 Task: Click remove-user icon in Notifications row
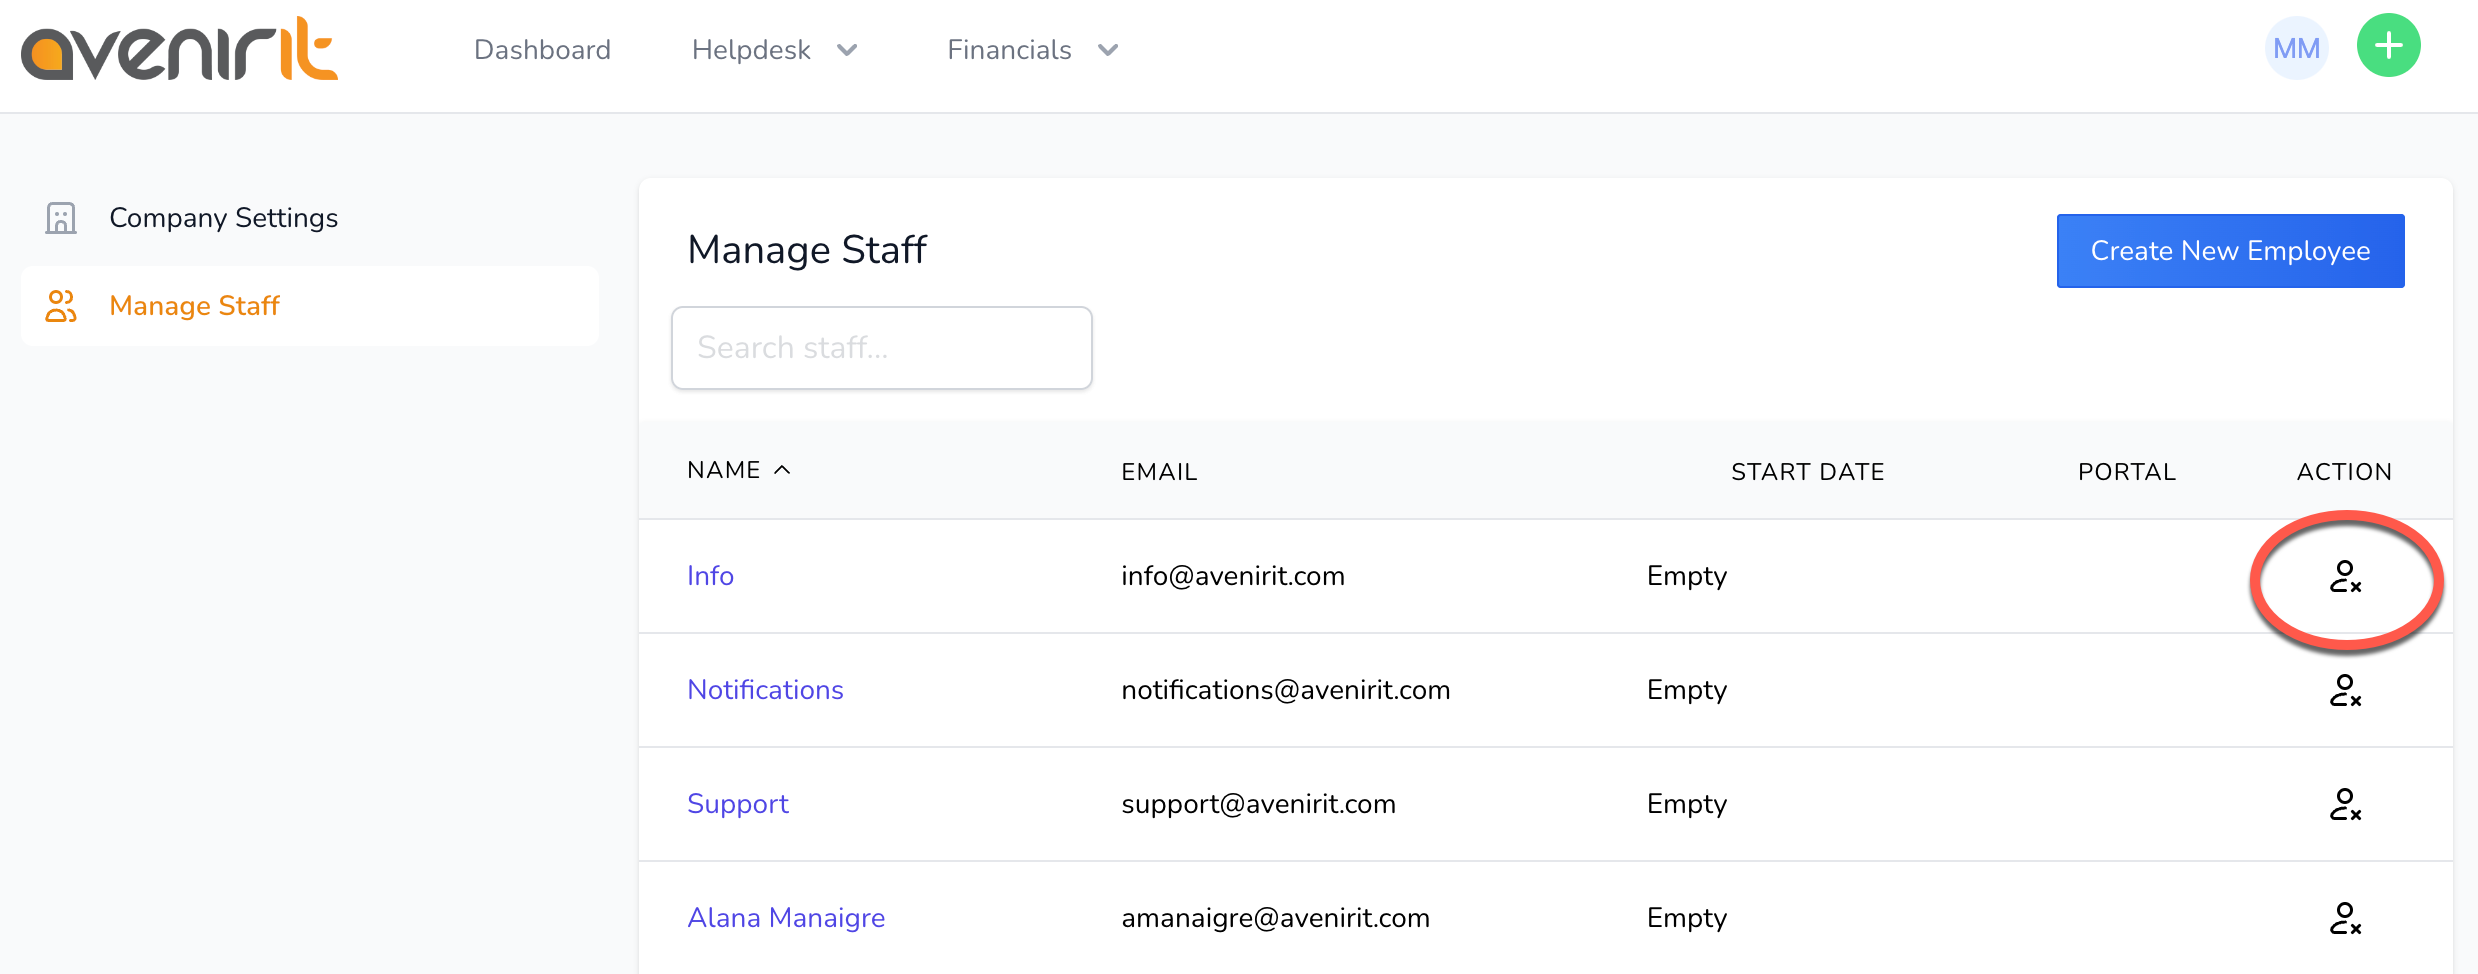pyautogui.click(x=2345, y=691)
